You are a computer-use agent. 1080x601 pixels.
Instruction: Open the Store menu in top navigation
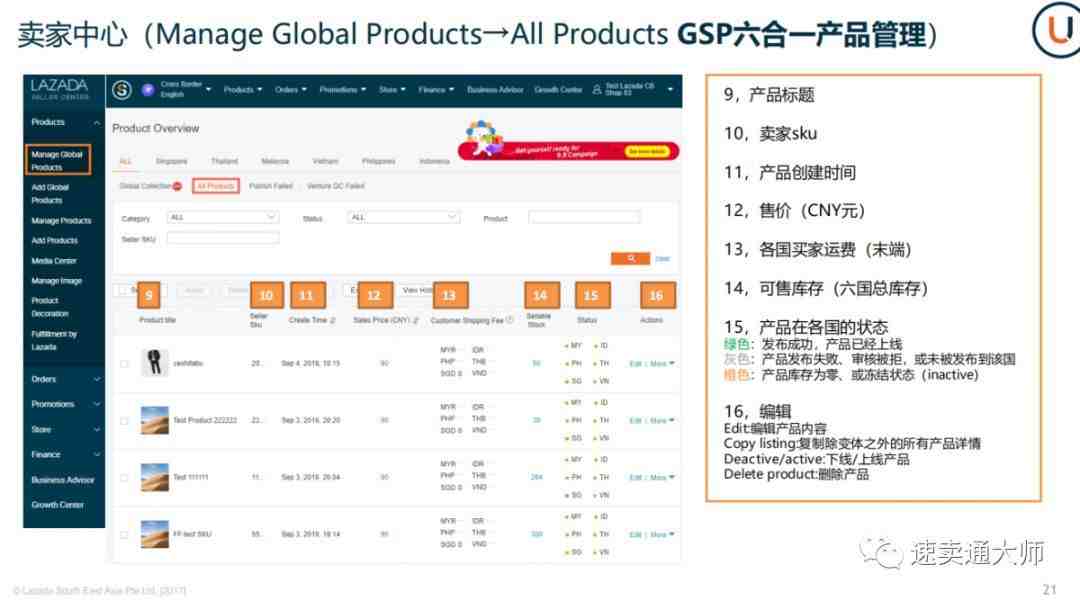pyautogui.click(x=392, y=89)
